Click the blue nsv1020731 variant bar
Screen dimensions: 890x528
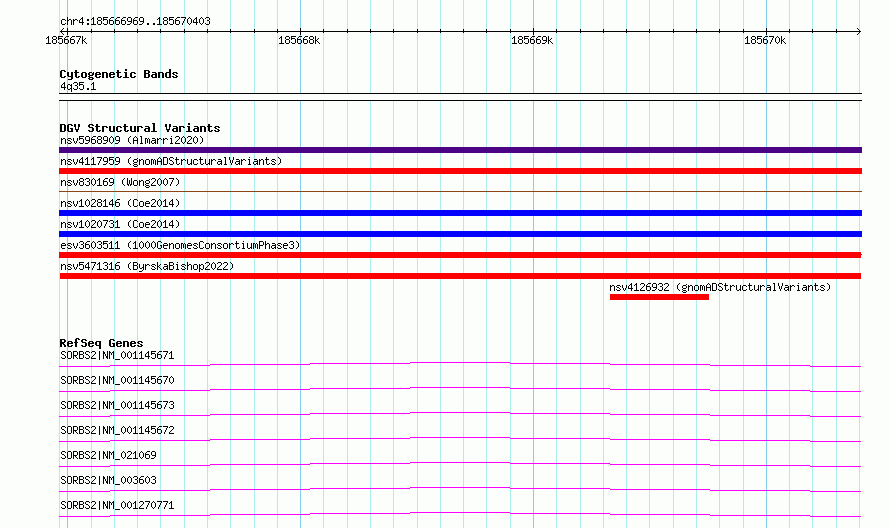(460, 234)
